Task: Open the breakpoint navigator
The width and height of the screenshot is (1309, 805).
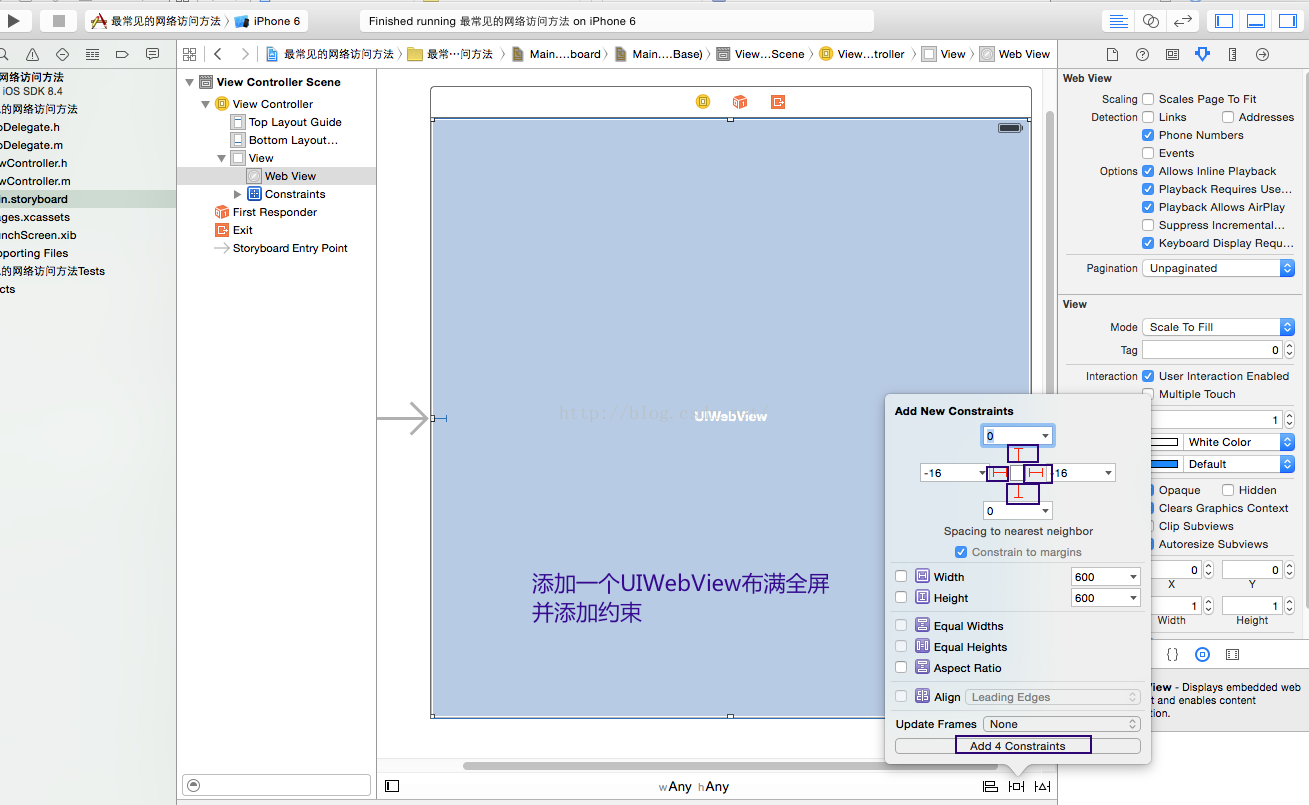Action: coord(122,54)
